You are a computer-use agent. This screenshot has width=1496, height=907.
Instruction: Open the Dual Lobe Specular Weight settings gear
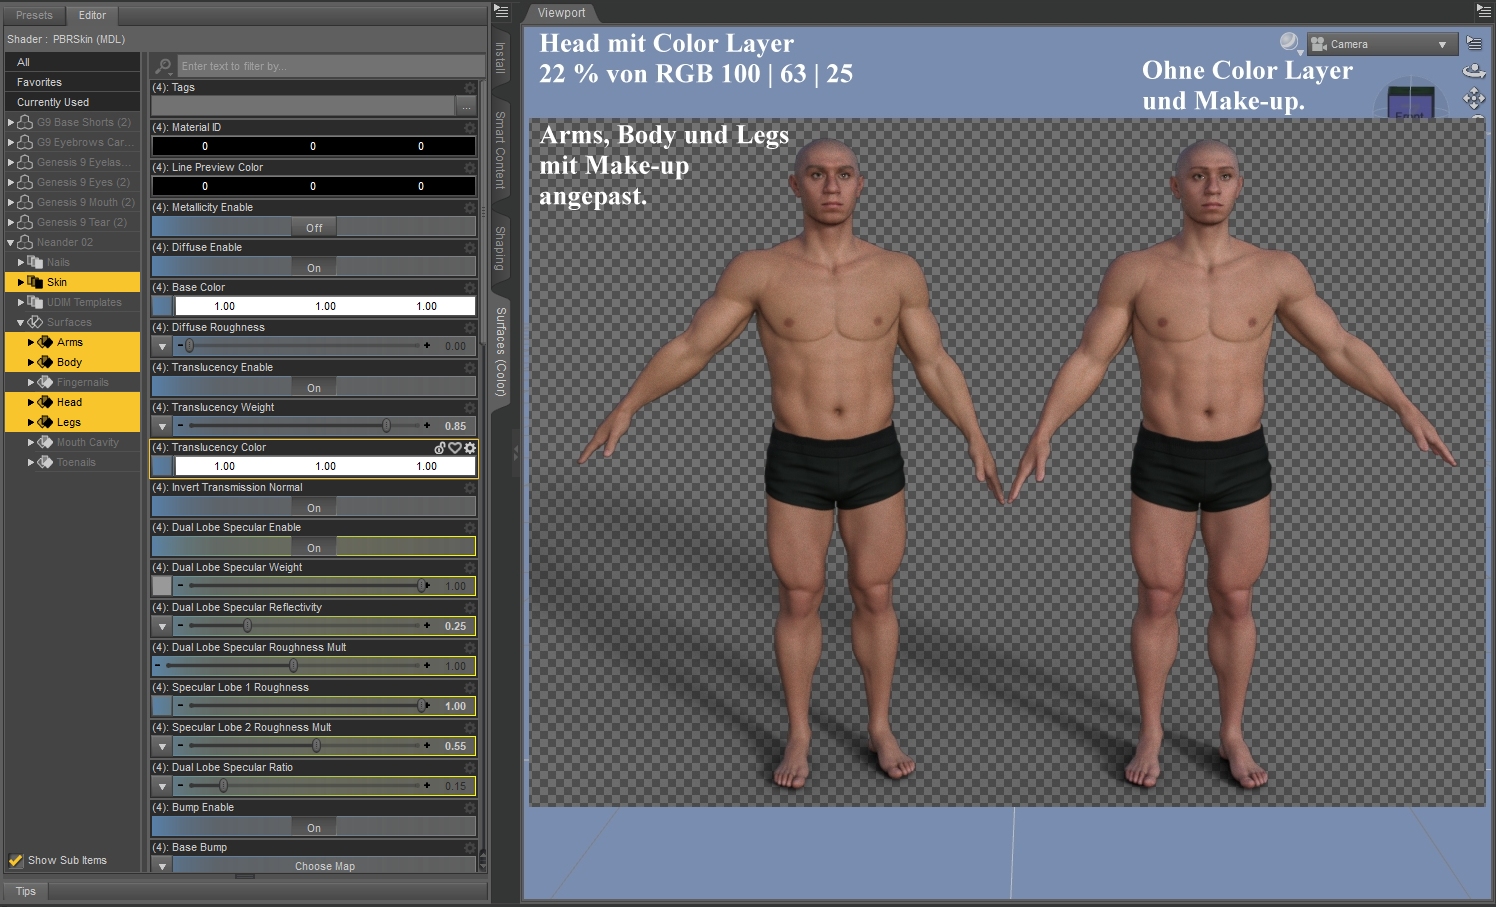(x=470, y=568)
